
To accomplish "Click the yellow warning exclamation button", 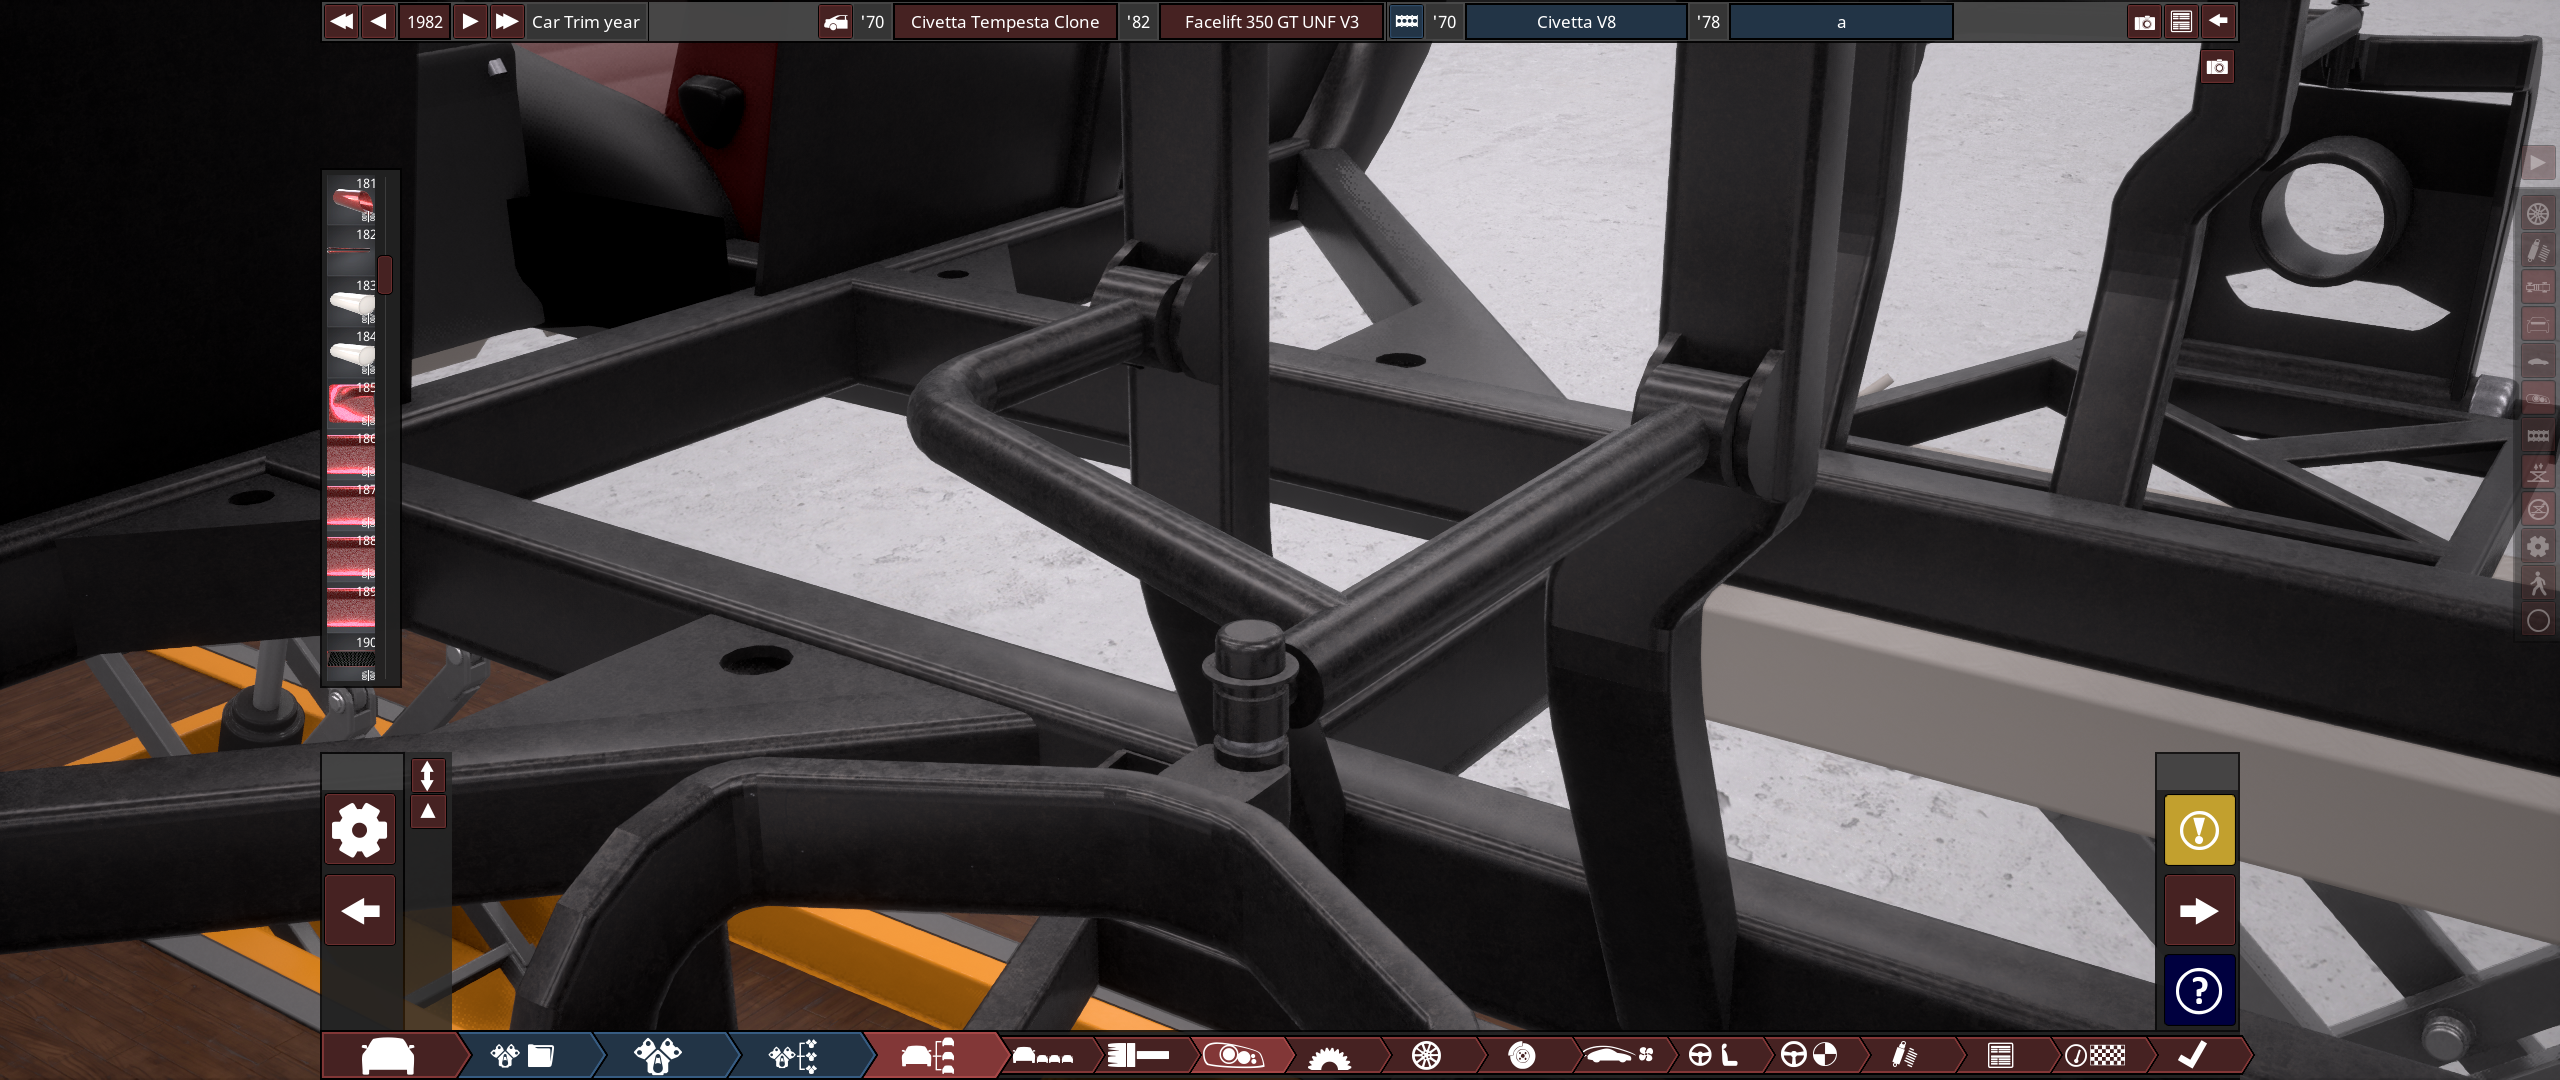I will [2199, 830].
